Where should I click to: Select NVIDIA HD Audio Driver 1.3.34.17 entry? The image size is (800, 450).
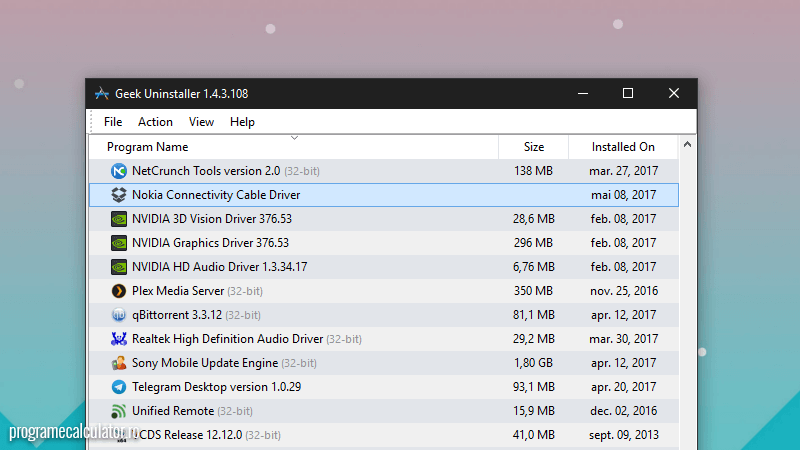click(219, 267)
